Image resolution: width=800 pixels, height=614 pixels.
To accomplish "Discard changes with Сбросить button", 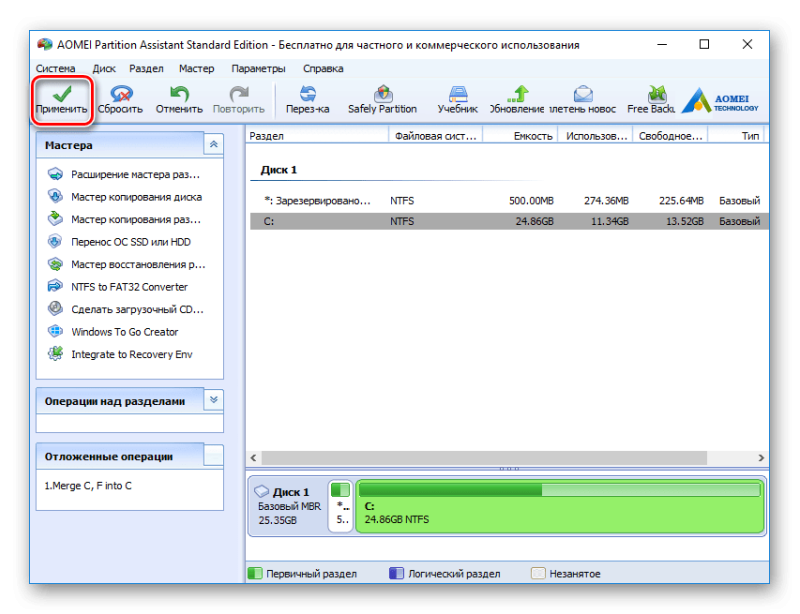I will (x=120, y=100).
